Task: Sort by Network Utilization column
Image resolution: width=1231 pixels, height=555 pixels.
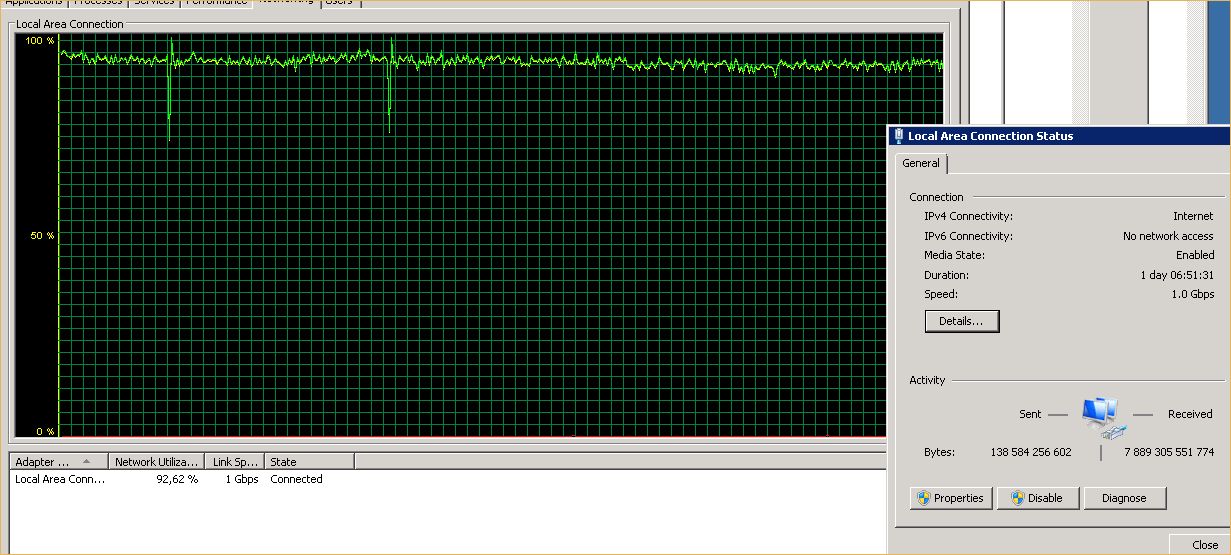Action: click(156, 462)
